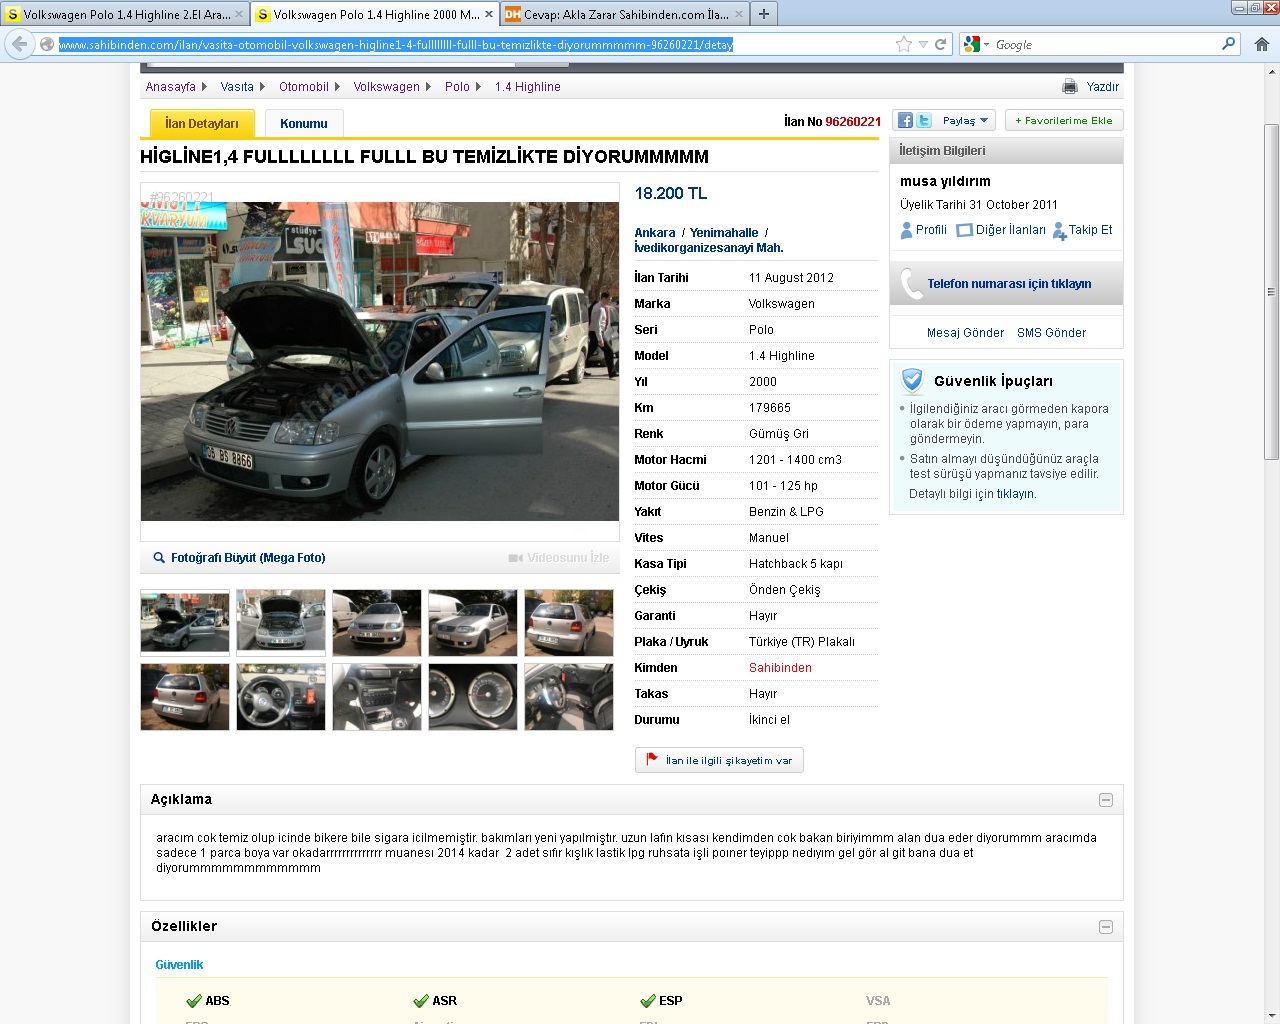
Task: Click the listing number 96260221
Action: 853,122
